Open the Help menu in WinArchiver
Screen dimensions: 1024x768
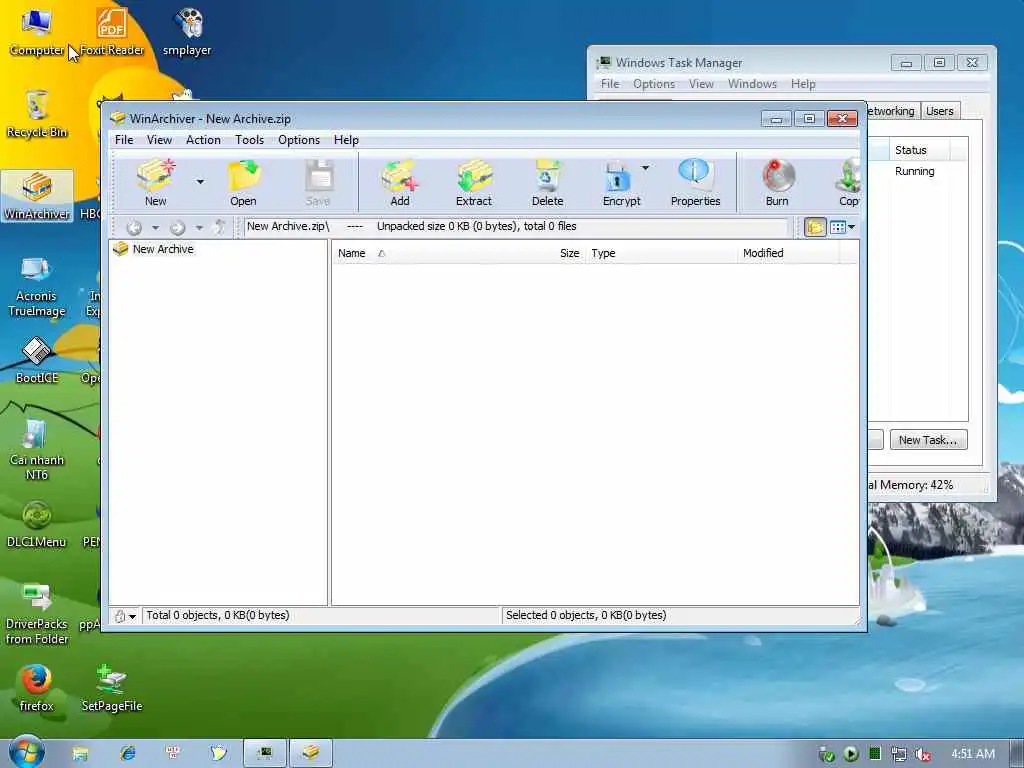point(346,140)
